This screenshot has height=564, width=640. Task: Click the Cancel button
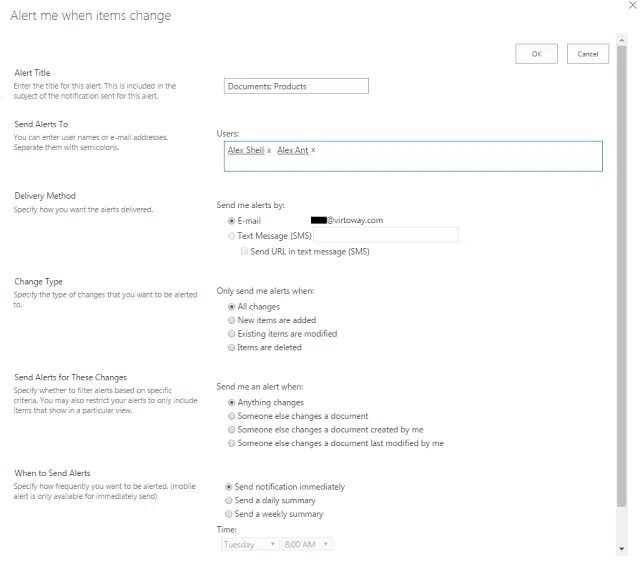(x=588, y=54)
